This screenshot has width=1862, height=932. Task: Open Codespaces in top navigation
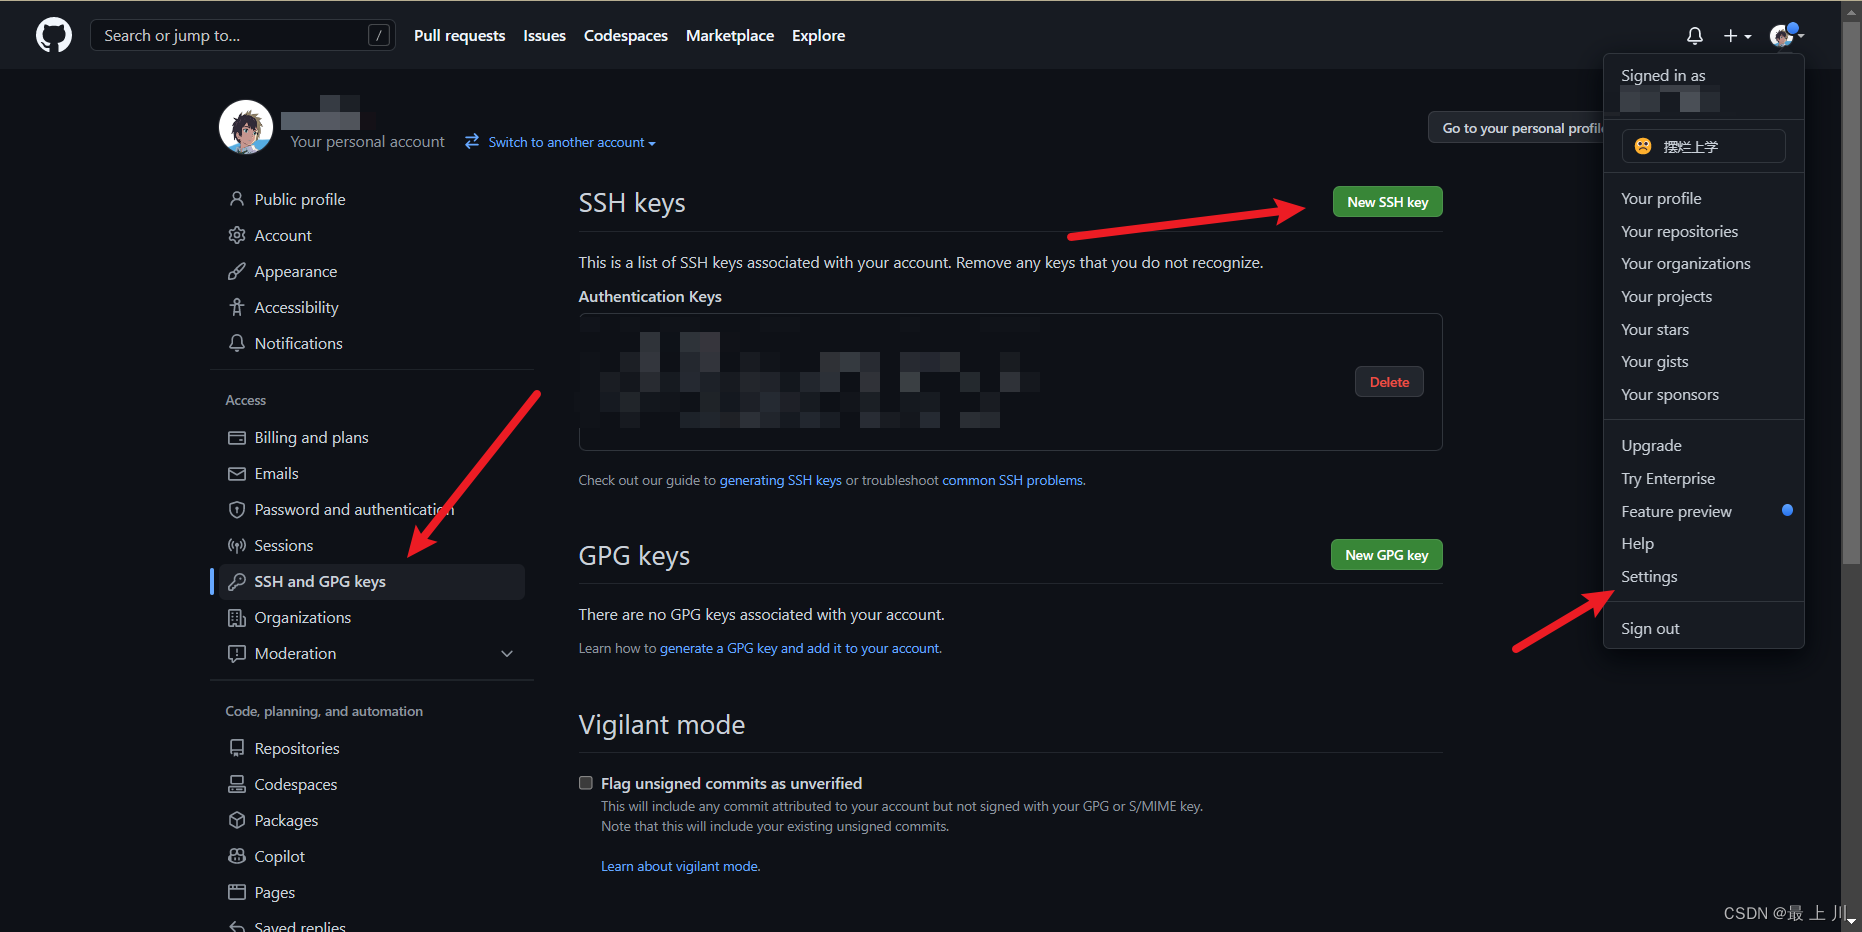tap(626, 35)
